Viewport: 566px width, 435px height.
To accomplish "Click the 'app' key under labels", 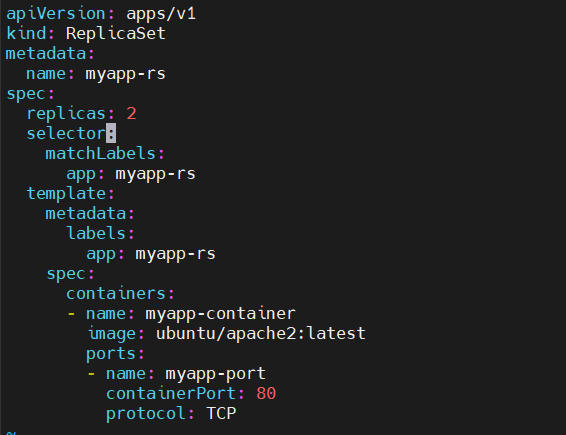I will pos(101,254).
